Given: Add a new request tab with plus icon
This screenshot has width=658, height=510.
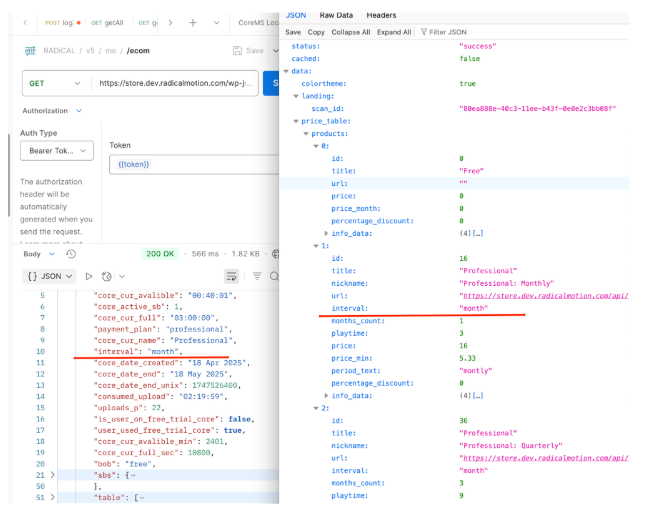Looking at the screenshot, I should pyautogui.click(x=193, y=23).
